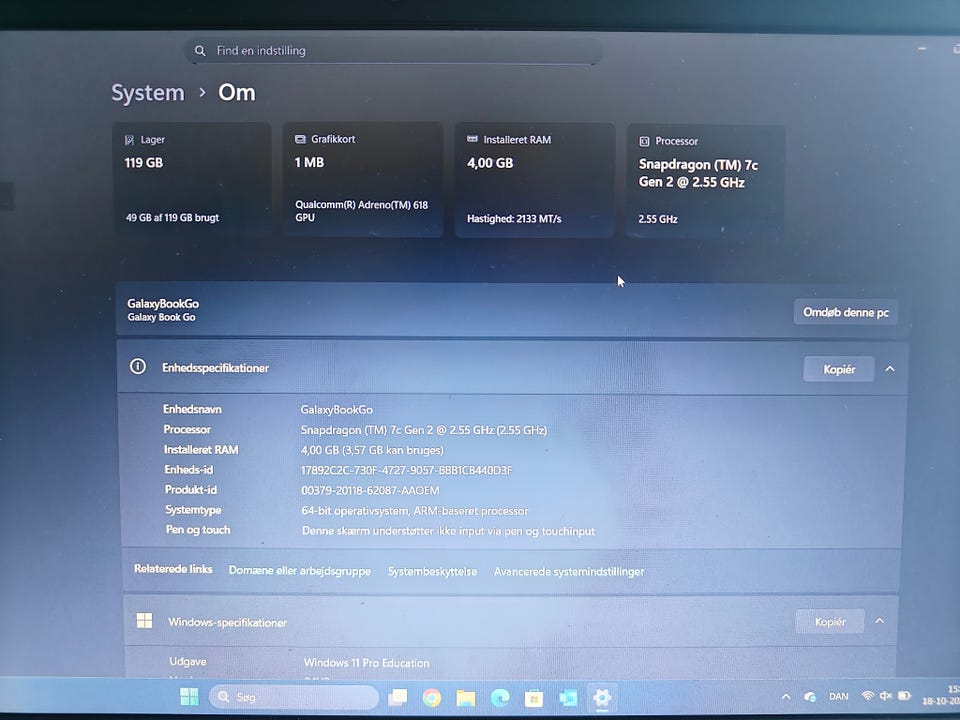The height and width of the screenshot is (720, 960).
Task: Open the clock and date in taskbar
Action: pos(941,695)
